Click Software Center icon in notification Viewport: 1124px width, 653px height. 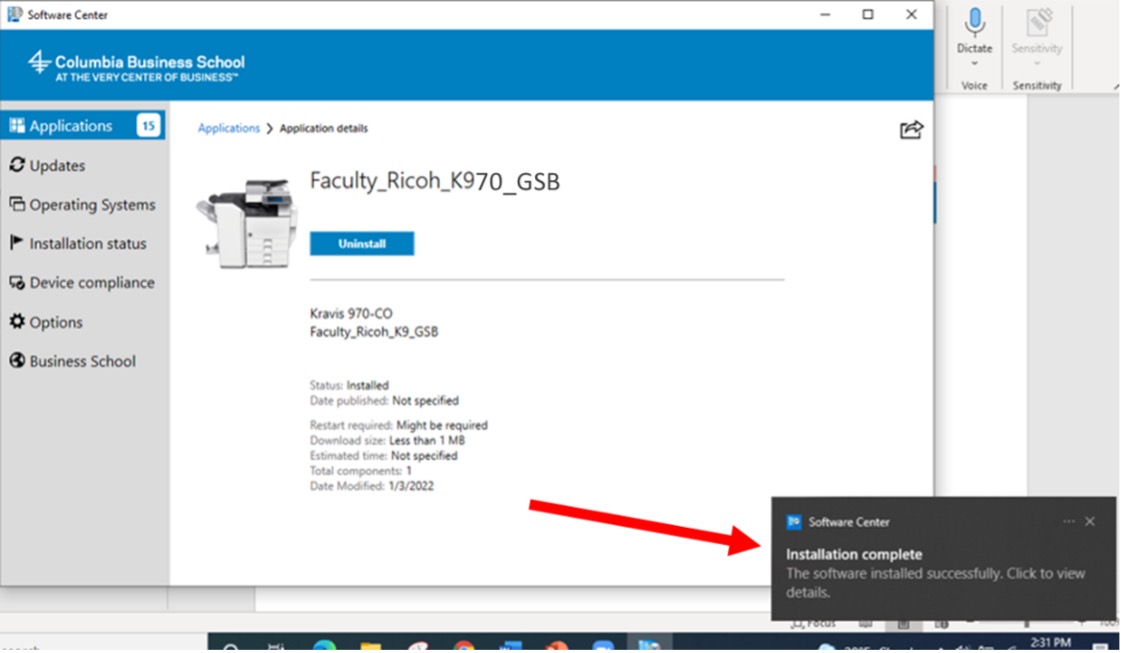tap(794, 522)
